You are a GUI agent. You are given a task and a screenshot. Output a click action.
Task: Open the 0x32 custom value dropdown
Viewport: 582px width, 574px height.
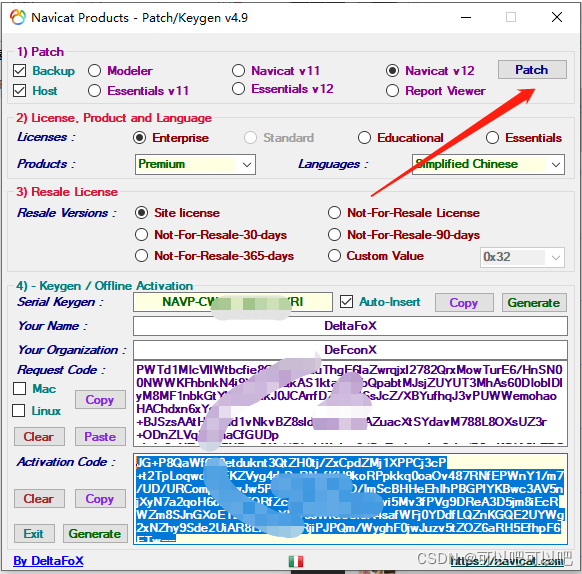point(522,257)
